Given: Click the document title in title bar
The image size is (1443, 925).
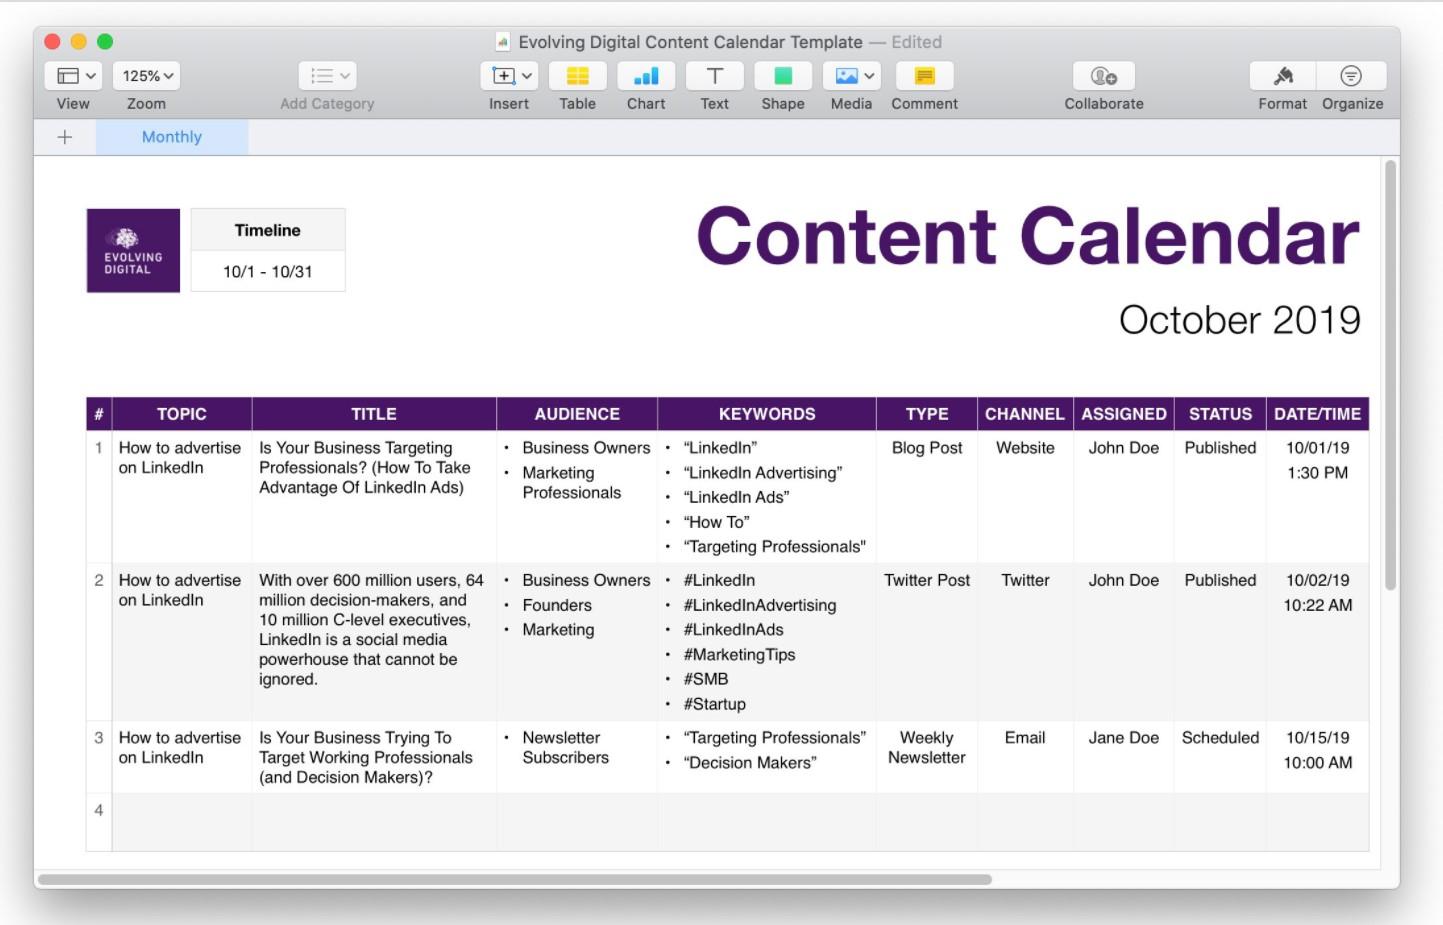Looking at the screenshot, I should click(x=690, y=42).
